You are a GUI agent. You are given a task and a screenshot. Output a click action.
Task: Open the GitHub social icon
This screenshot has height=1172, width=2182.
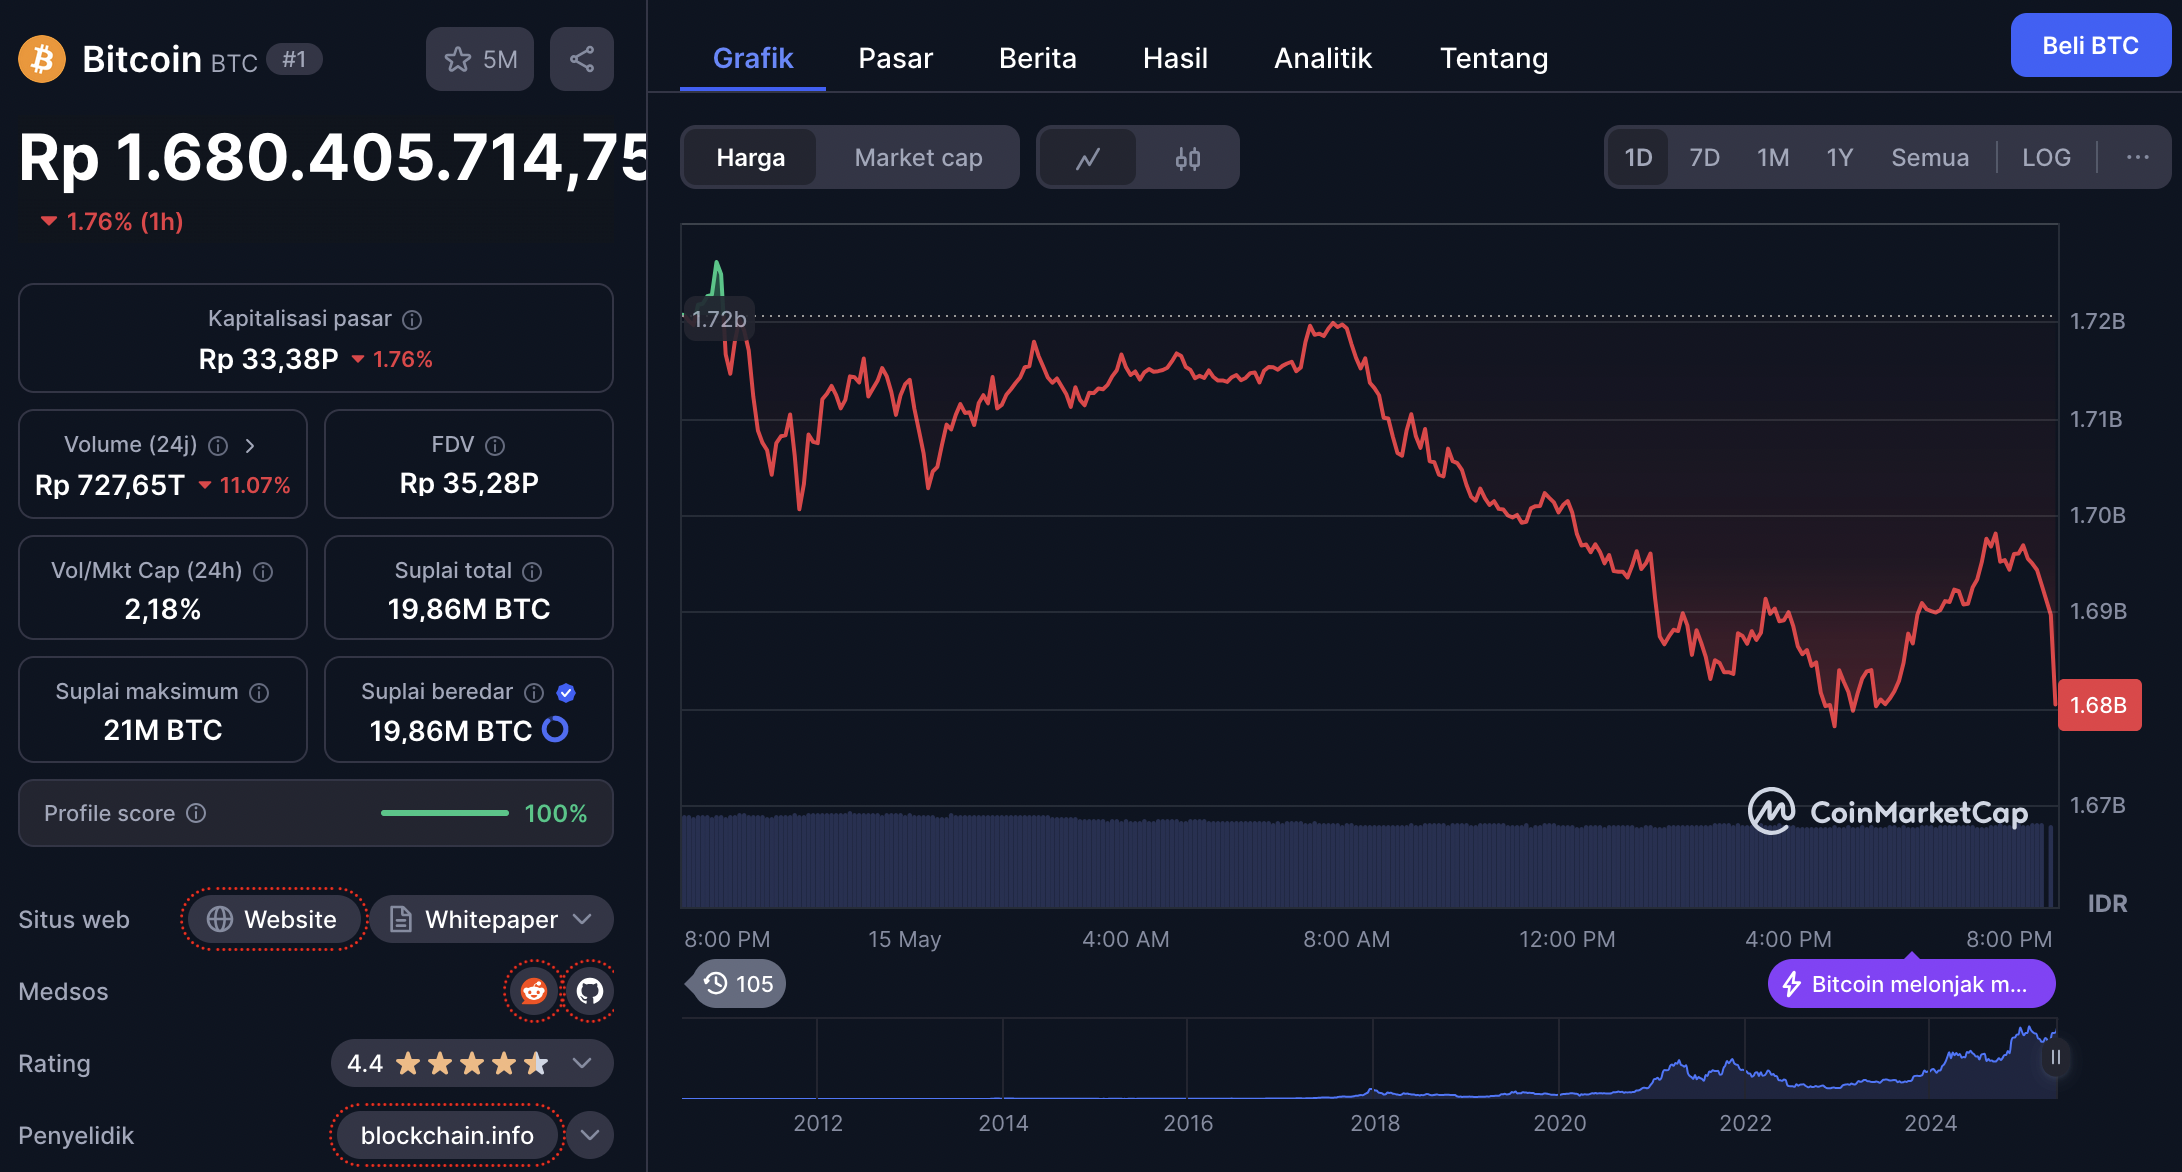pyautogui.click(x=590, y=991)
